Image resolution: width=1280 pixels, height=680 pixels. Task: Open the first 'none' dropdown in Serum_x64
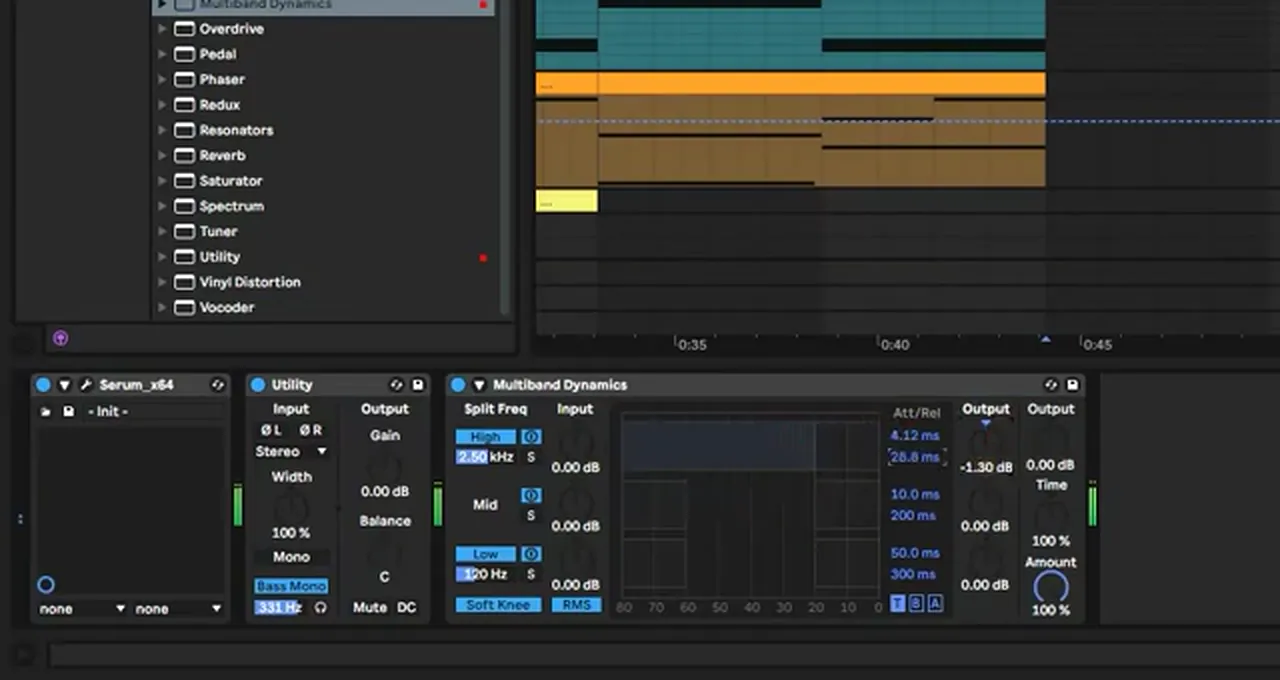pyautogui.click(x=82, y=609)
